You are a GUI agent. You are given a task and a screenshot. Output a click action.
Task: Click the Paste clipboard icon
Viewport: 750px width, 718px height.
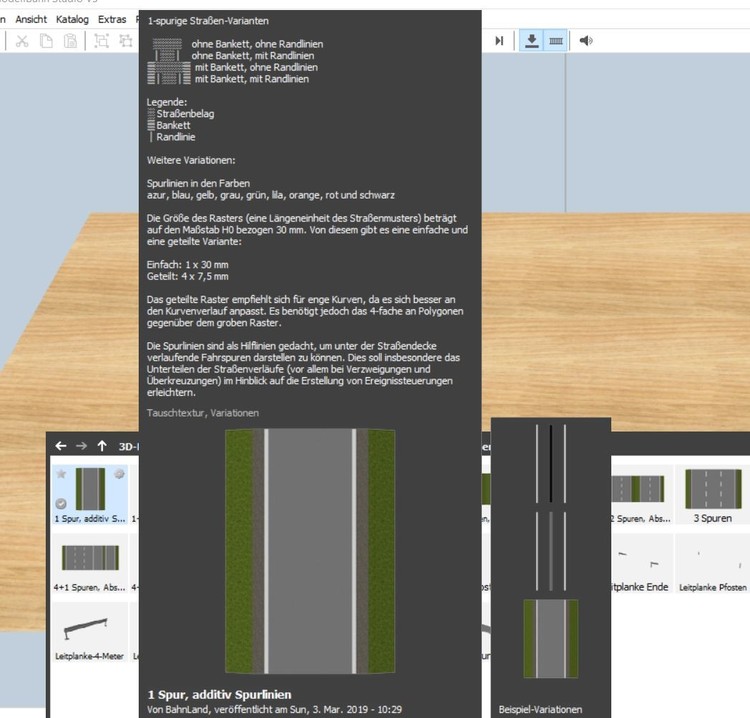[x=71, y=41]
